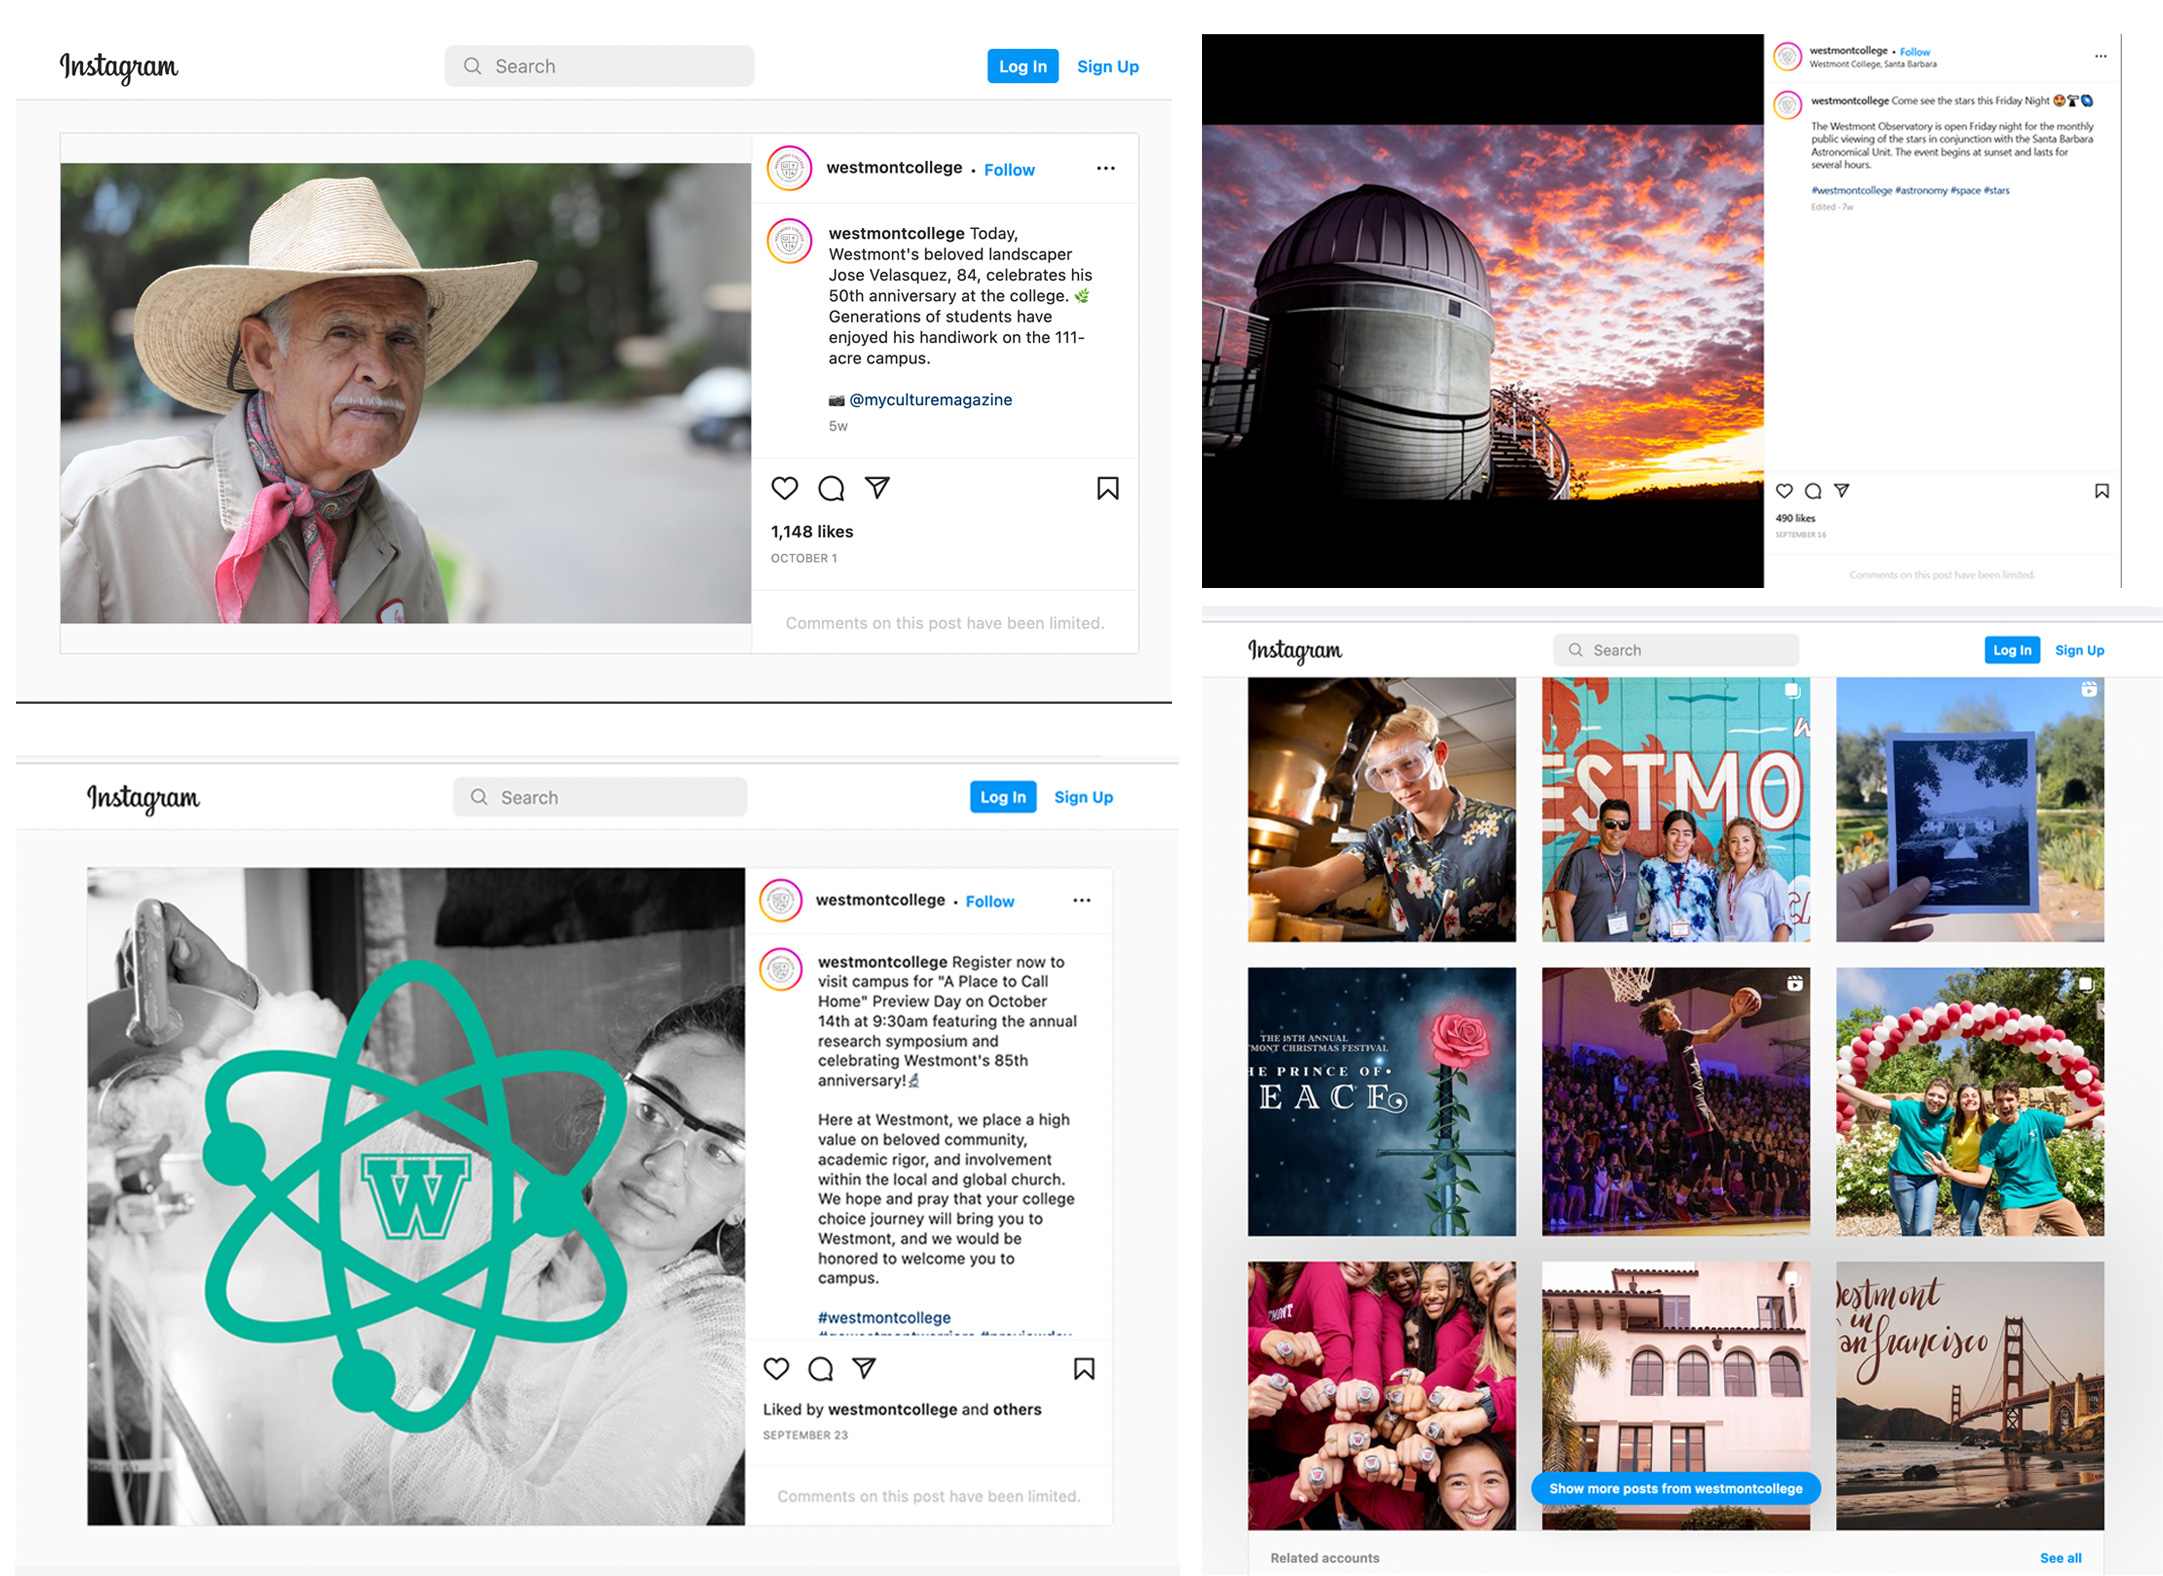Like the Preview Day post with the heart icon

[x=776, y=1368]
